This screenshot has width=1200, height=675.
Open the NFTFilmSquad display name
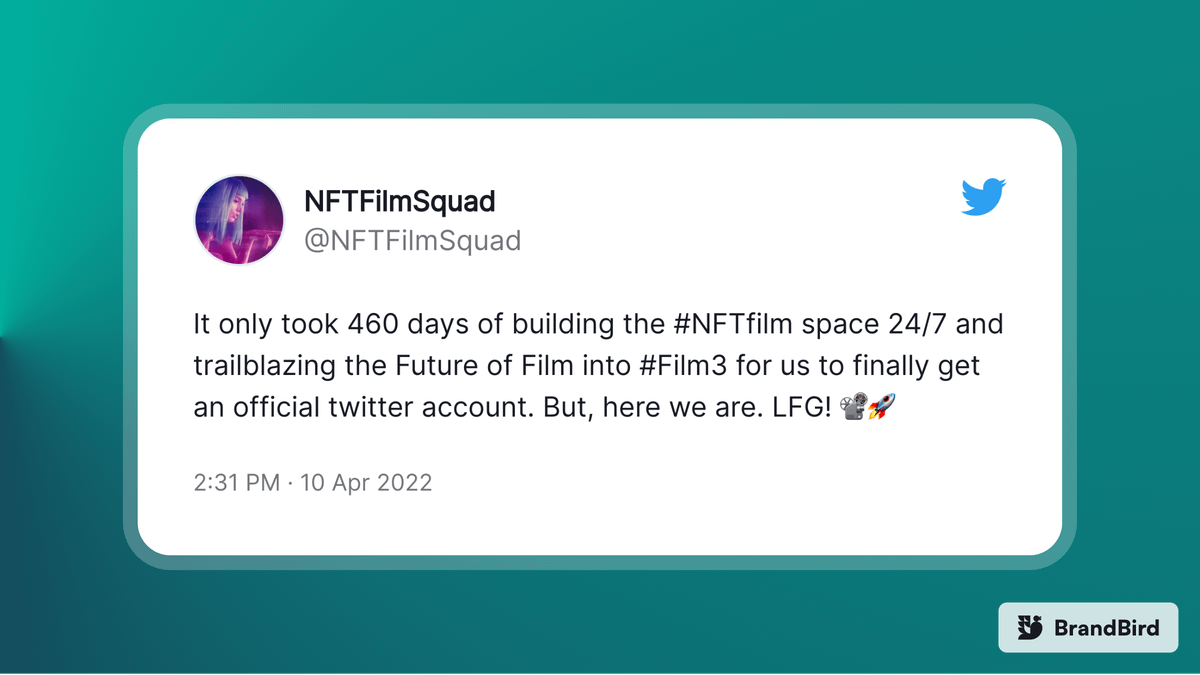399,202
